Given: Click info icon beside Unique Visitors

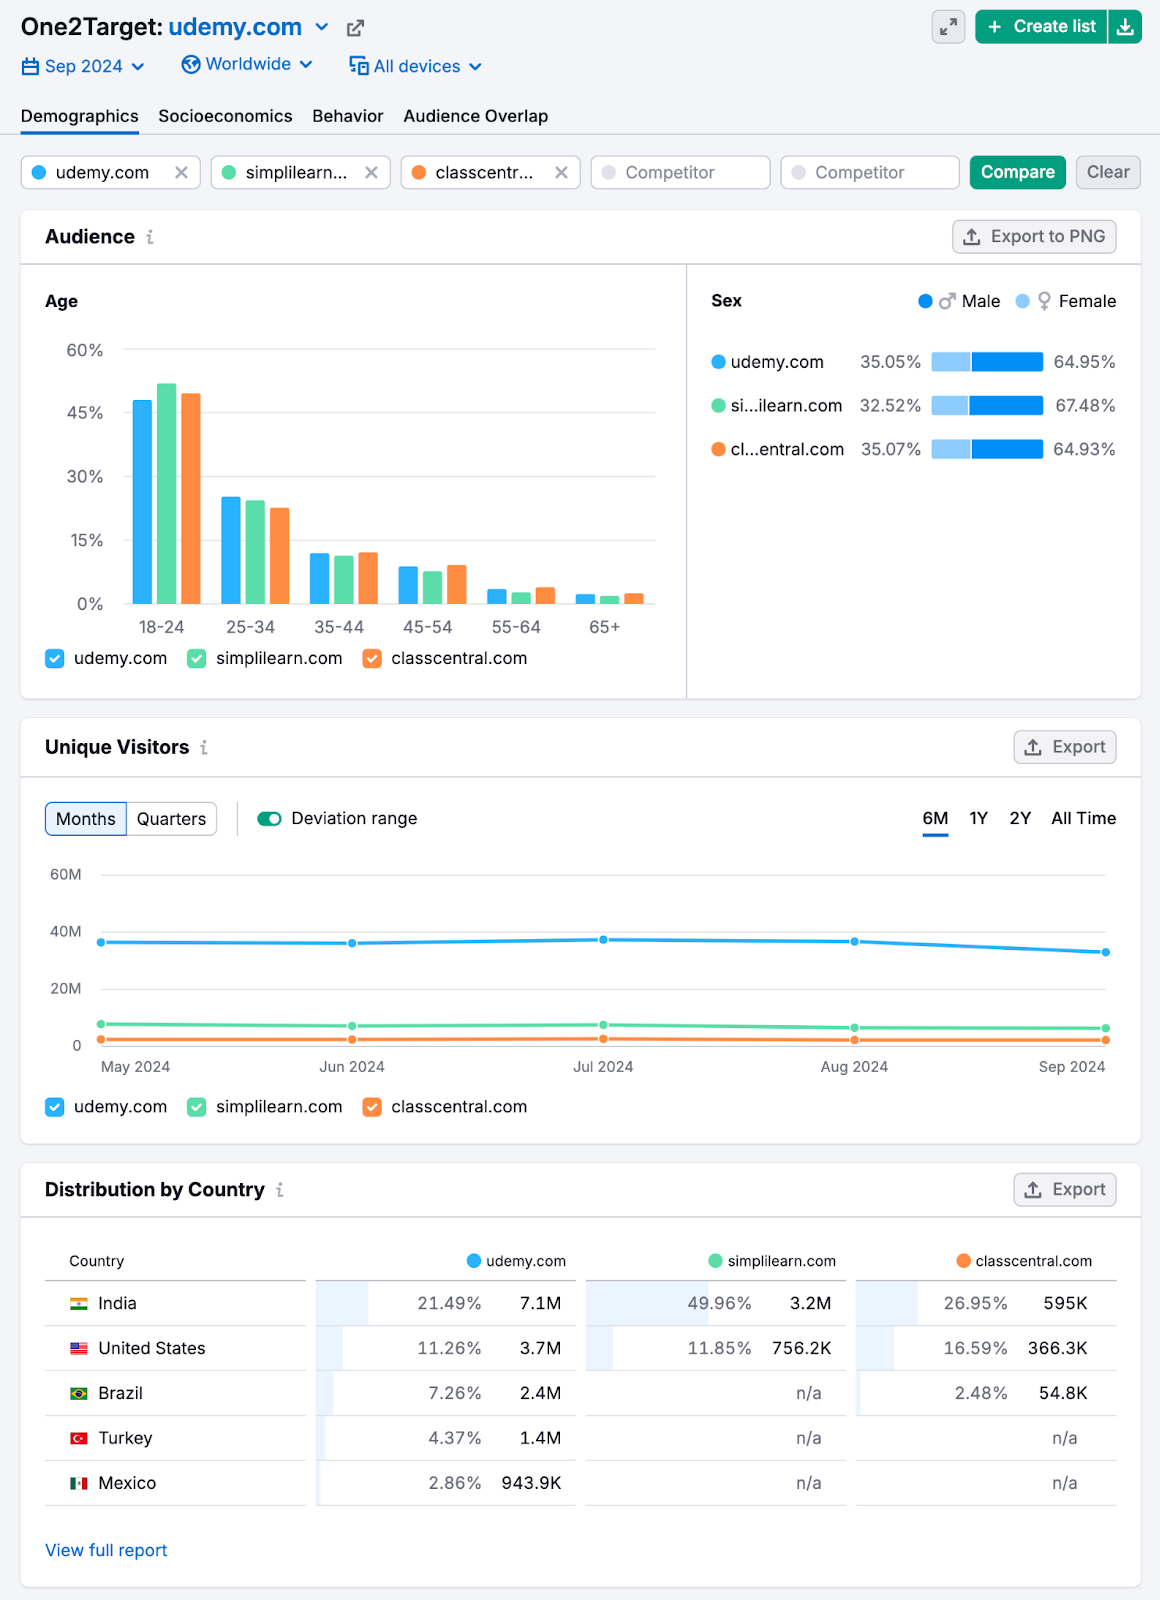Looking at the screenshot, I should (x=204, y=747).
